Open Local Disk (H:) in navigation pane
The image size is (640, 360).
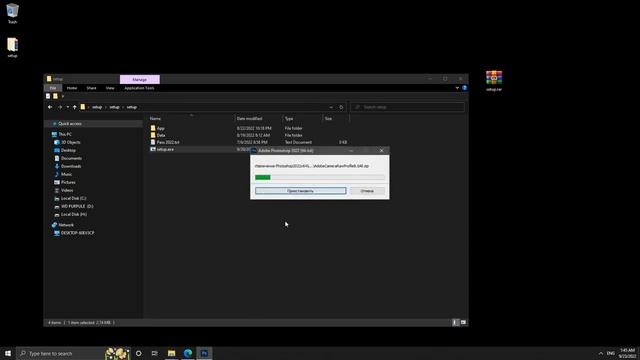(73, 214)
